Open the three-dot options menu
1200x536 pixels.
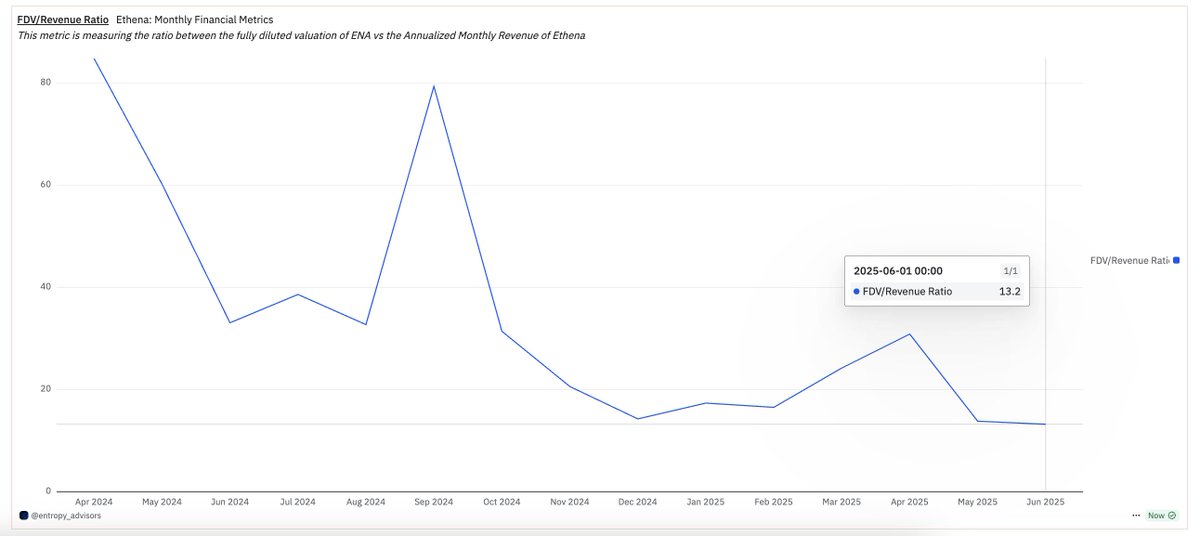(x=1136, y=516)
